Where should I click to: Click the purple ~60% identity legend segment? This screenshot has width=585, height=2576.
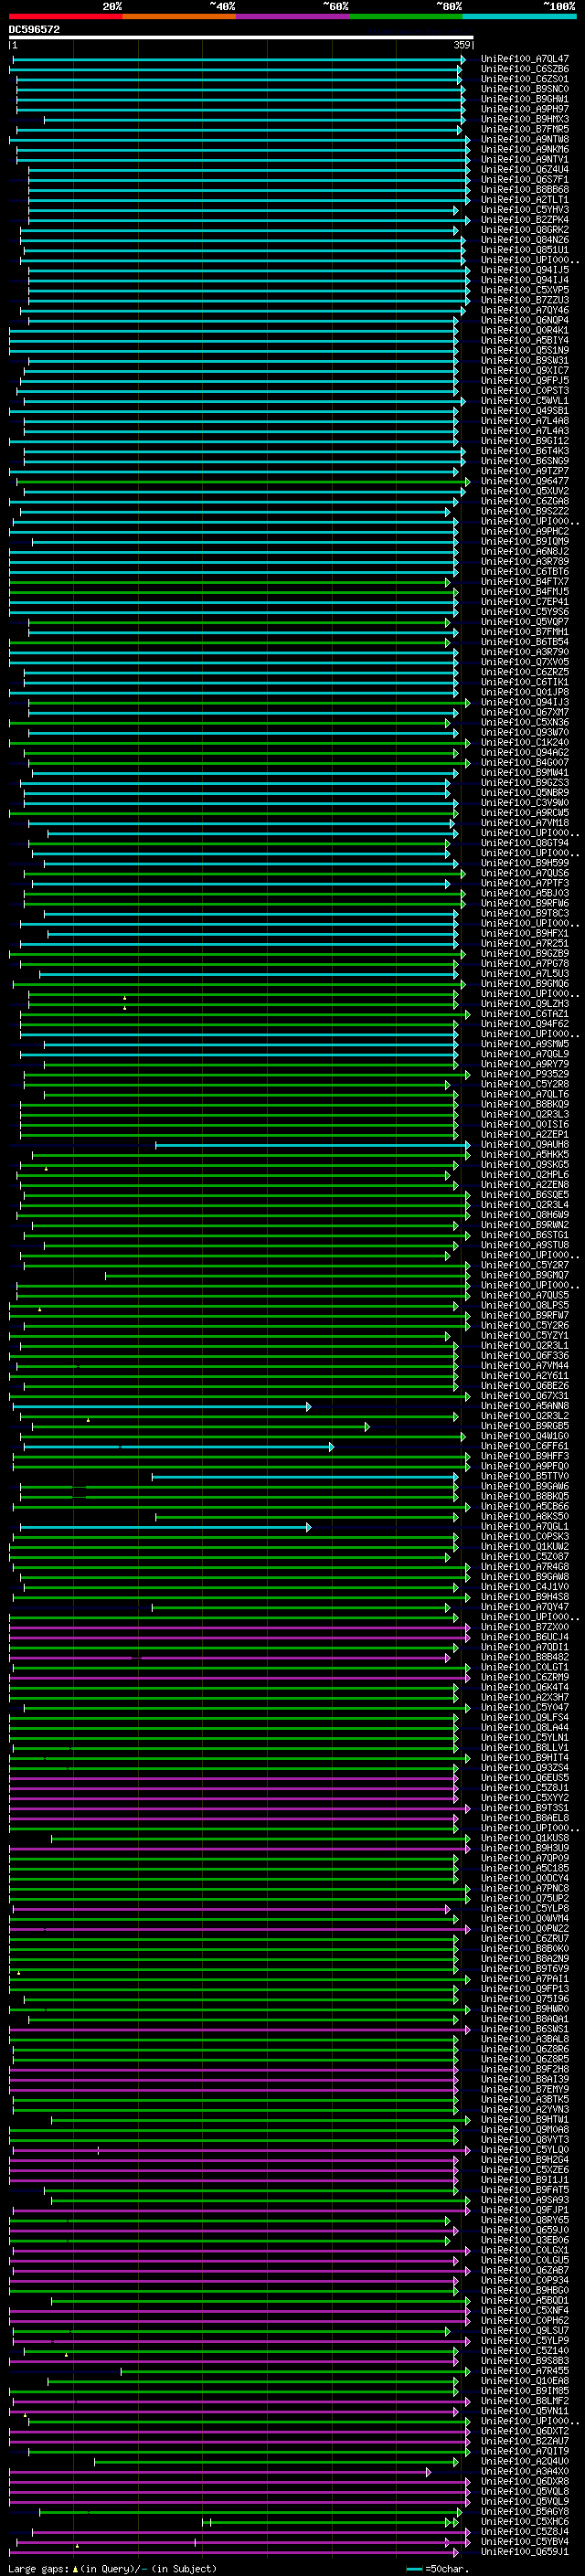pos(293,17)
